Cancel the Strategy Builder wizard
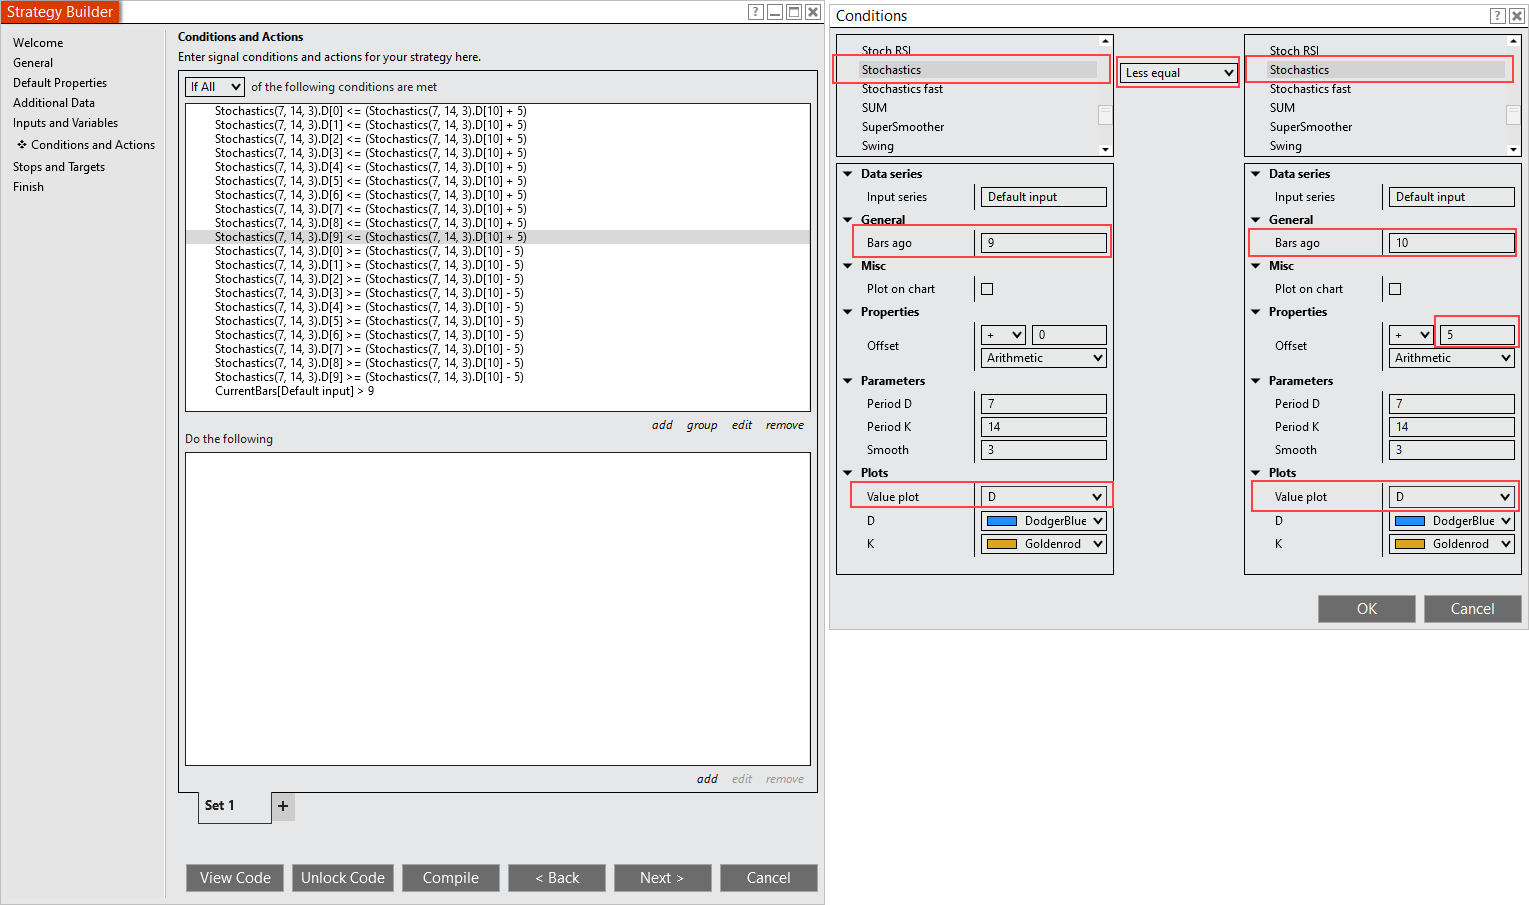The image size is (1529, 905). click(x=769, y=878)
